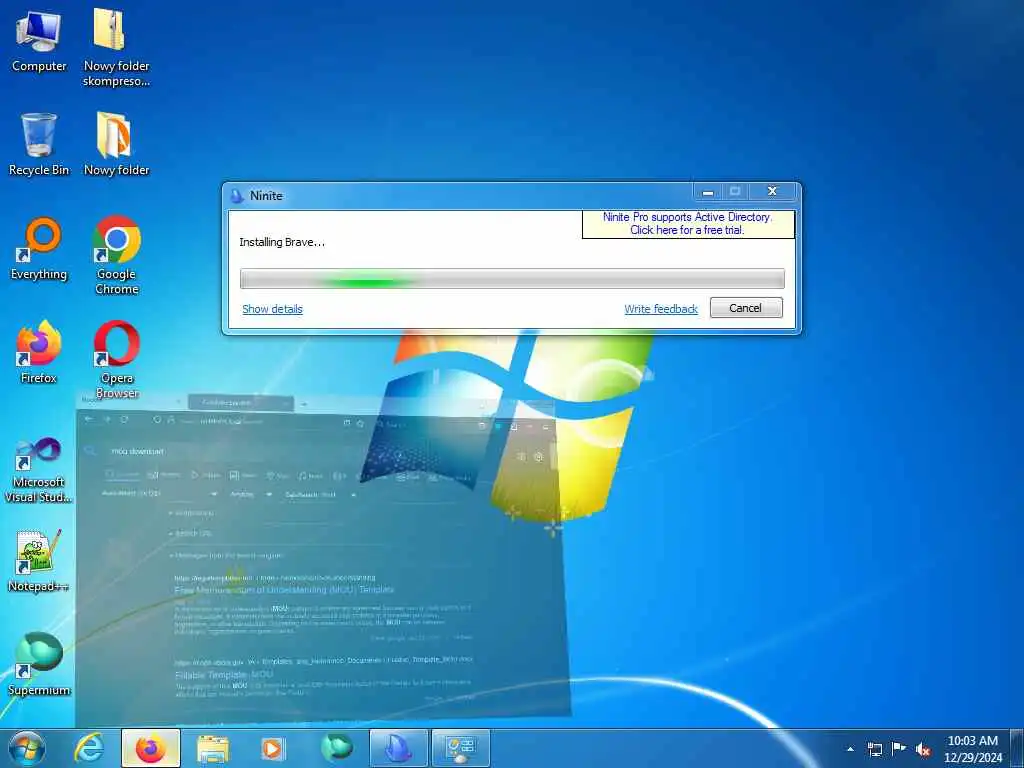Select Microsoft Visual Studio desktop shortcut
The height and width of the screenshot is (768, 1024).
(39, 470)
